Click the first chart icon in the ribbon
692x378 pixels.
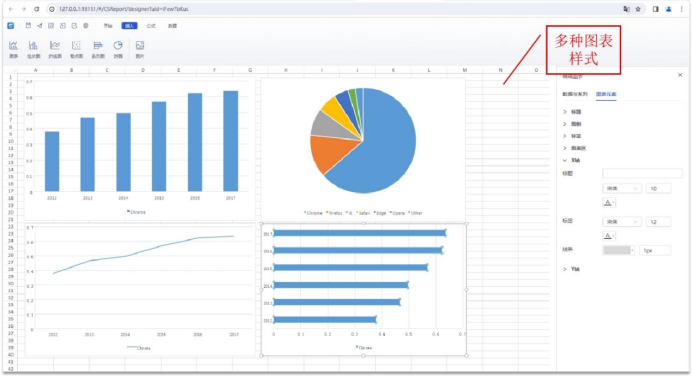pos(14,49)
